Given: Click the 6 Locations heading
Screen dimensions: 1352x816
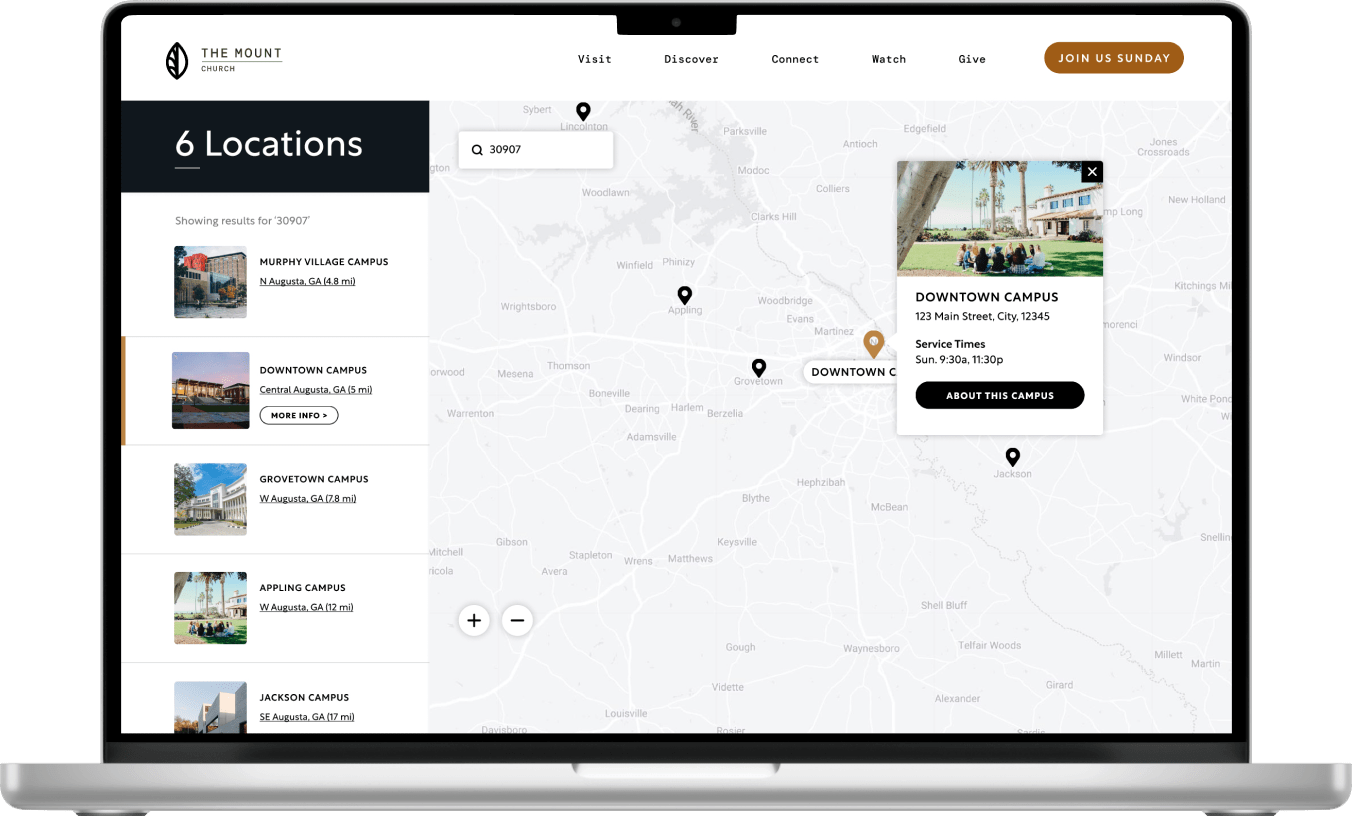Looking at the screenshot, I should (x=269, y=144).
